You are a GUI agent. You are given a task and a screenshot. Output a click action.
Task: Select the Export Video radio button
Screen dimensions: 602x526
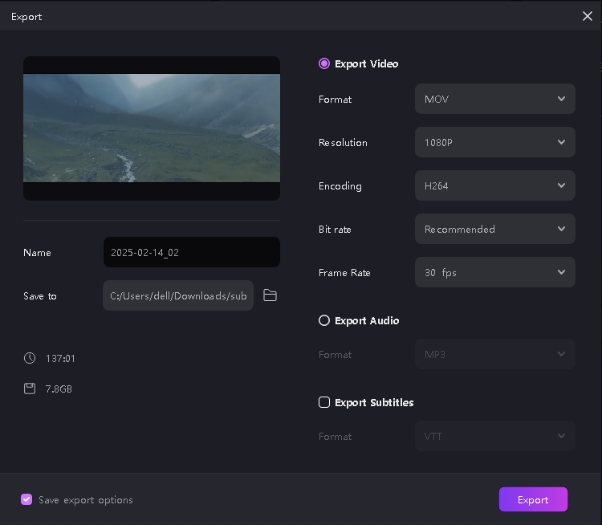point(324,63)
